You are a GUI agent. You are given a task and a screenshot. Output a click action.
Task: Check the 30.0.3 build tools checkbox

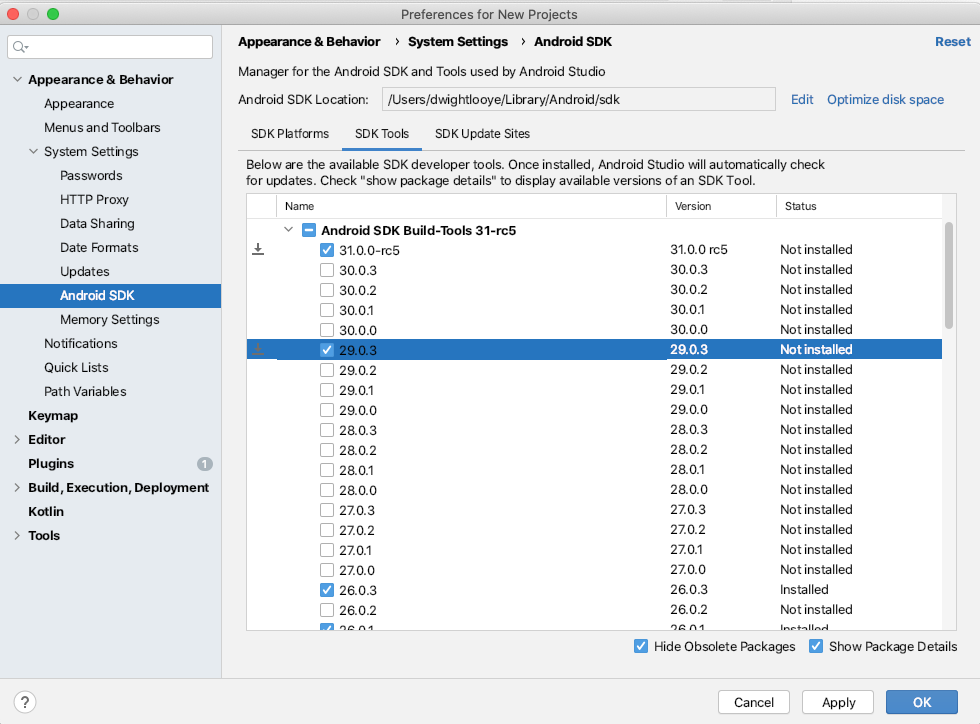click(327, 270)
